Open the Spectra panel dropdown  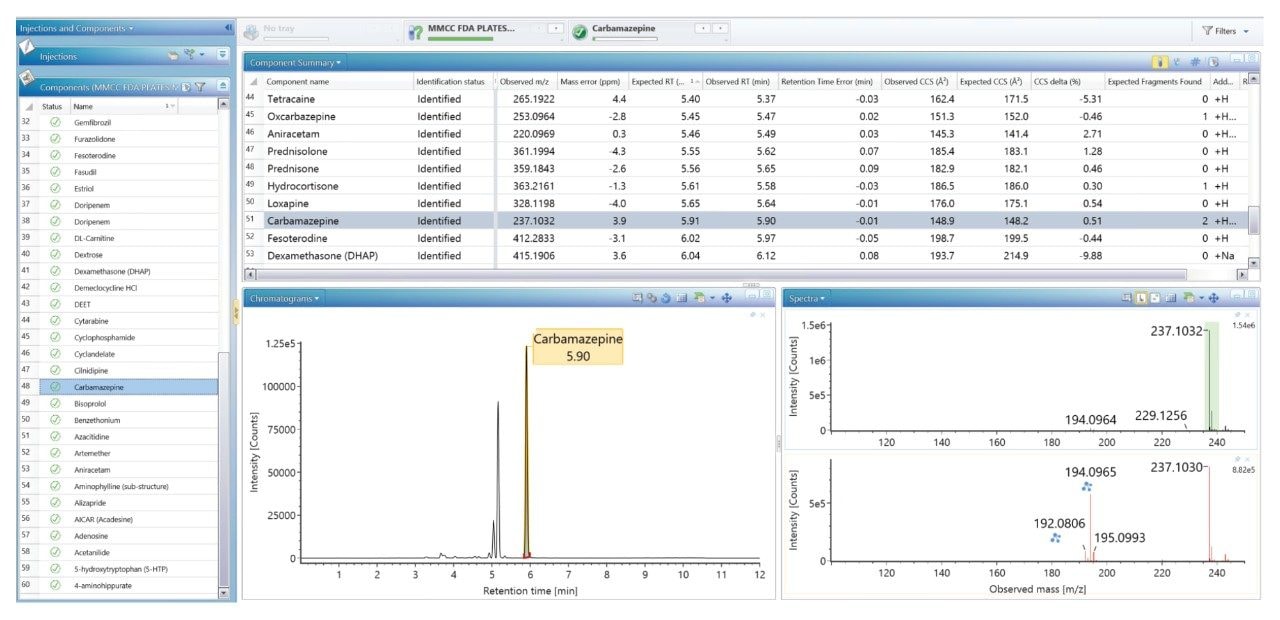(x=806, y=297)
